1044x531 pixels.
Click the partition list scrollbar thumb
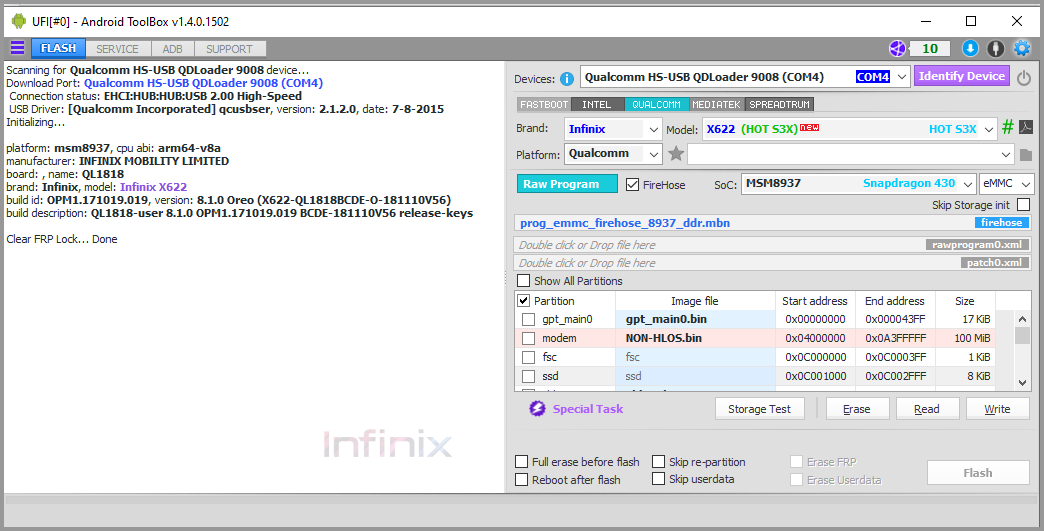tap(1022, 335)
